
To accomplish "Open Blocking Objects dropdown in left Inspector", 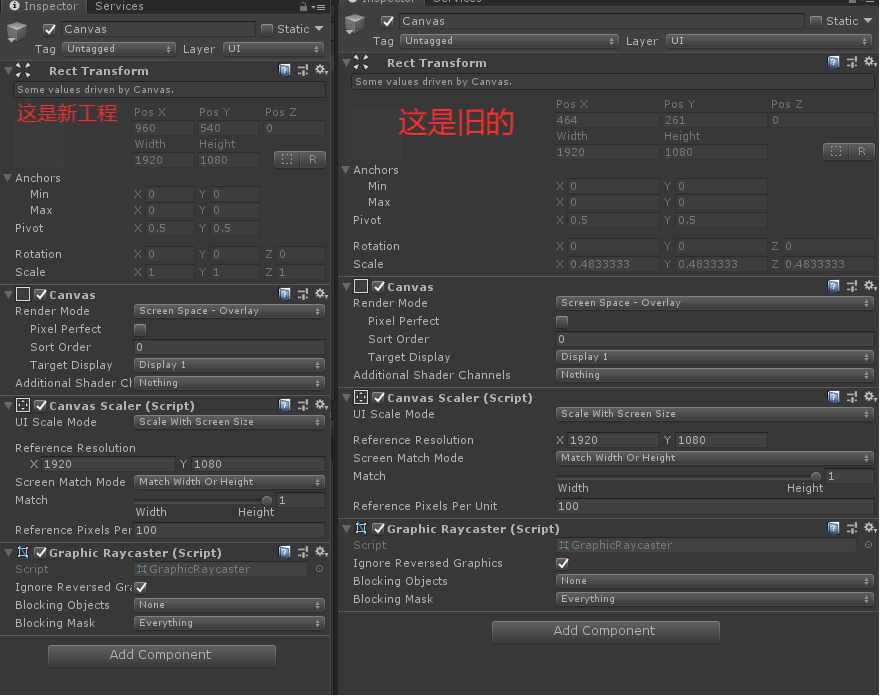I will 230,605.
